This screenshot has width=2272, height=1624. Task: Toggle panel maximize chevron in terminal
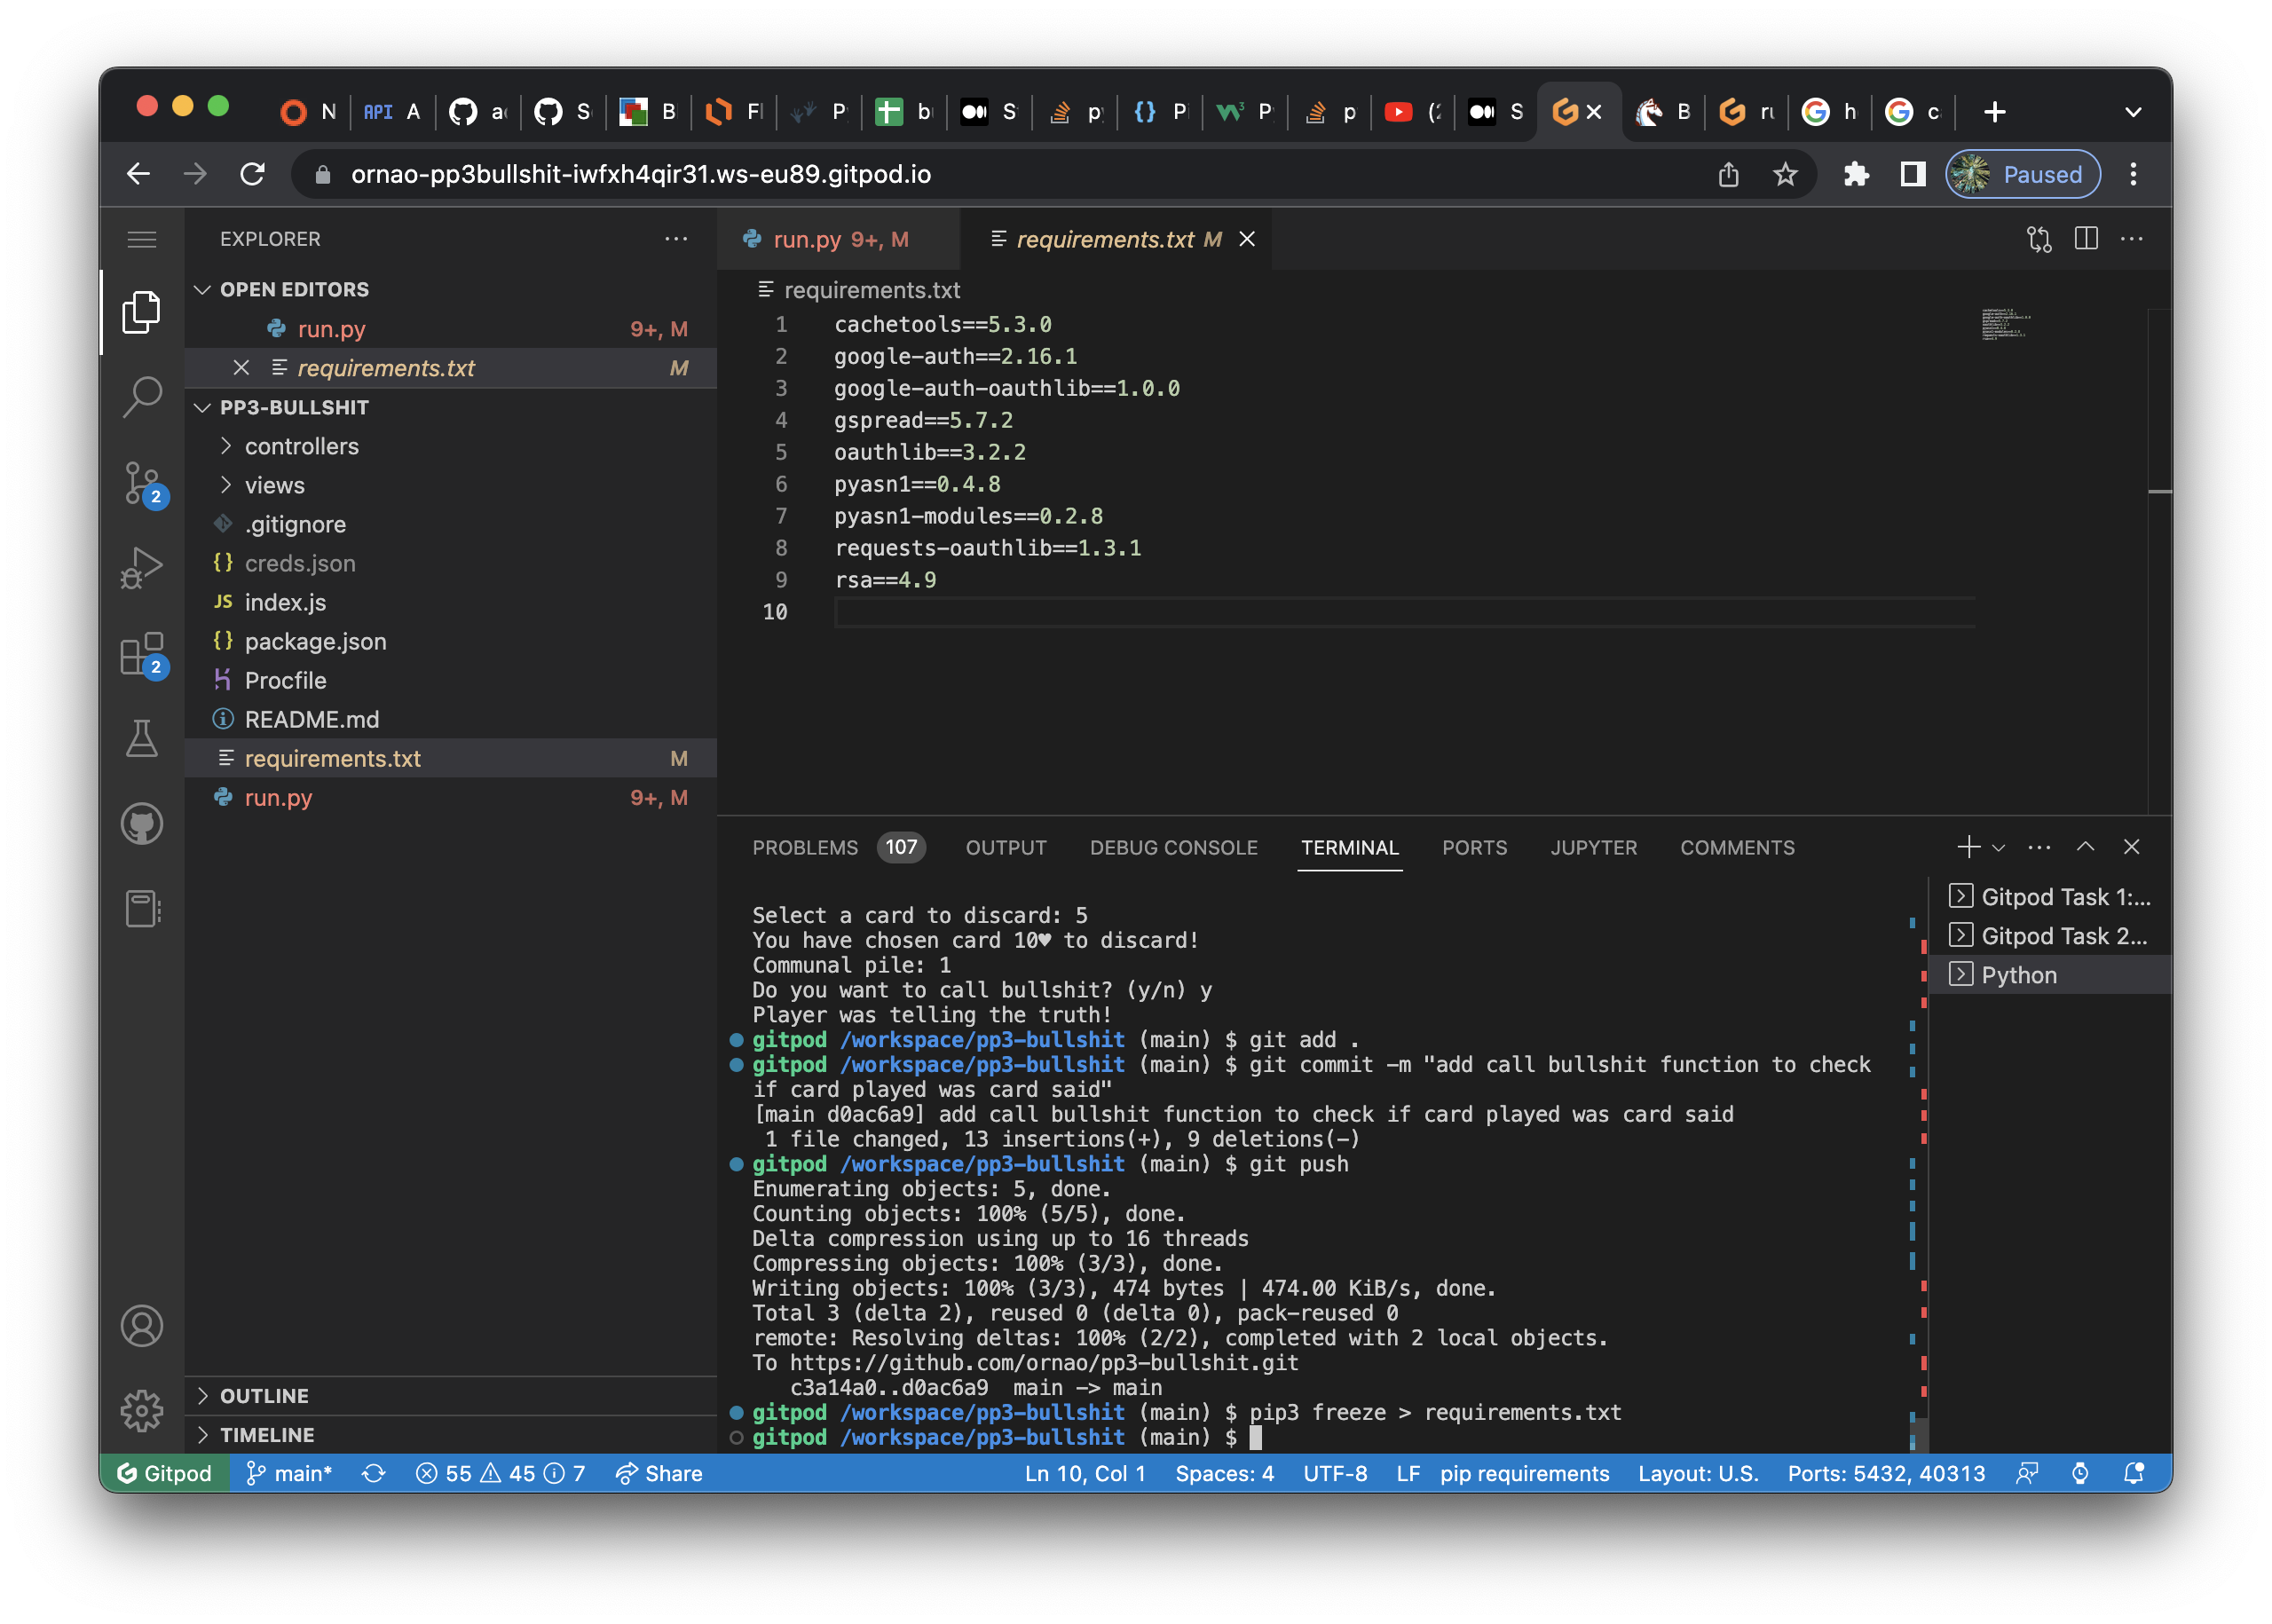point(2086,847)
